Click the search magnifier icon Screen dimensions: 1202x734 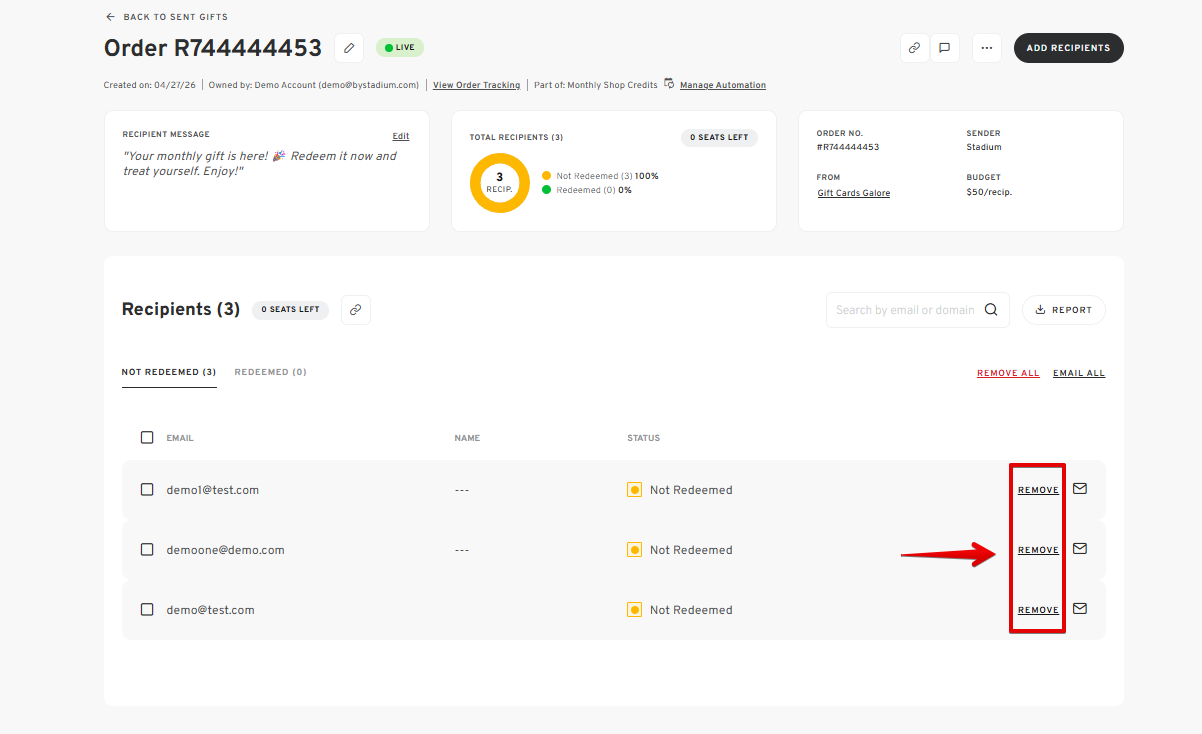click(991, 310)
